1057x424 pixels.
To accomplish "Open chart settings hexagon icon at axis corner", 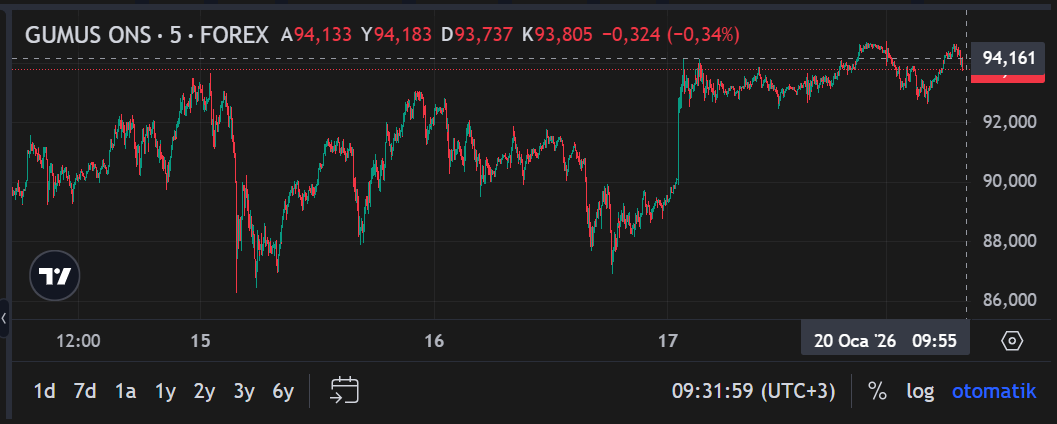I will click(x=1012, y=341).
